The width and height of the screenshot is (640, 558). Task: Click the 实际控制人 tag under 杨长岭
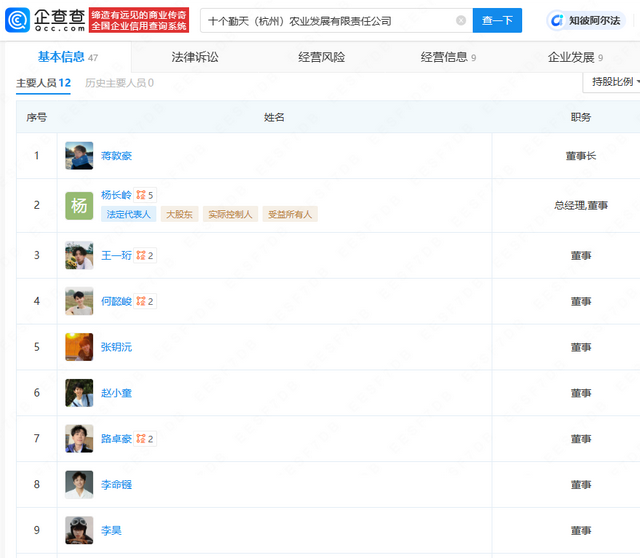point(229,214)
